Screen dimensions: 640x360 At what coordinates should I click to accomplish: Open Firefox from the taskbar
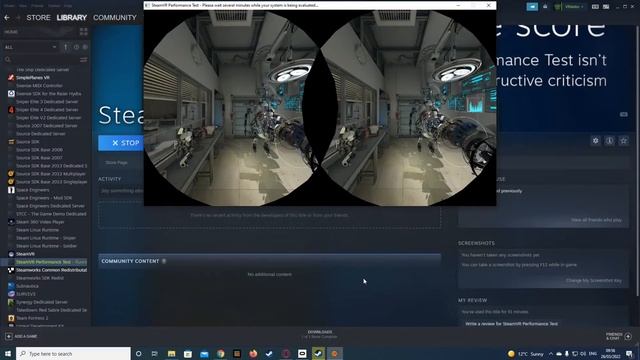tap(253, 353)
